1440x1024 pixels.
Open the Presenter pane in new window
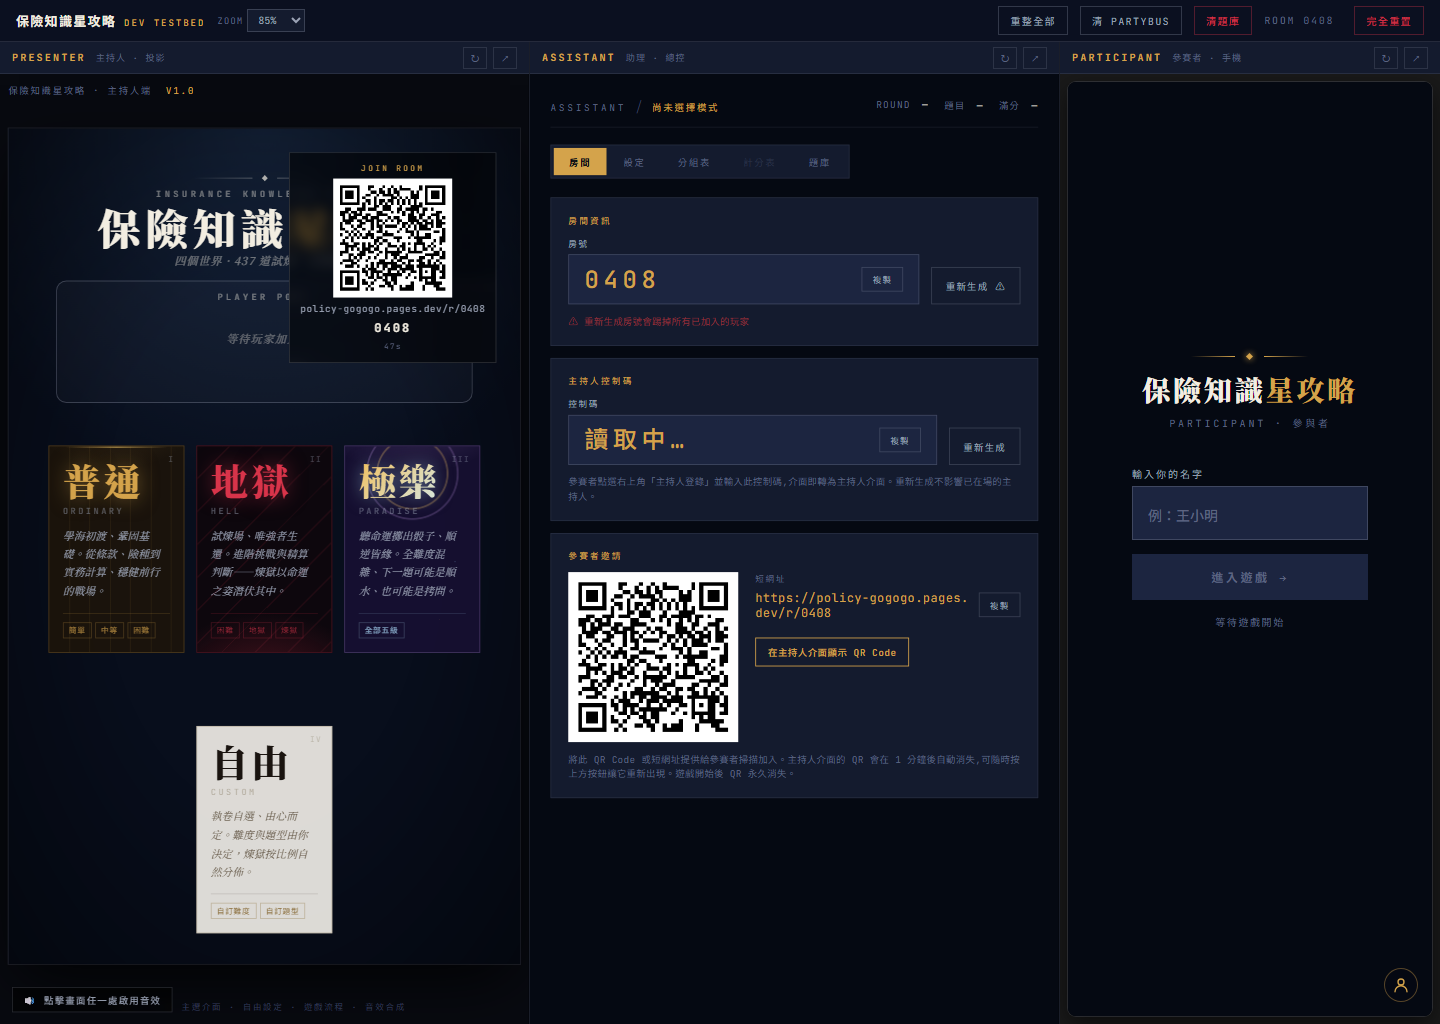coord(505,58)
